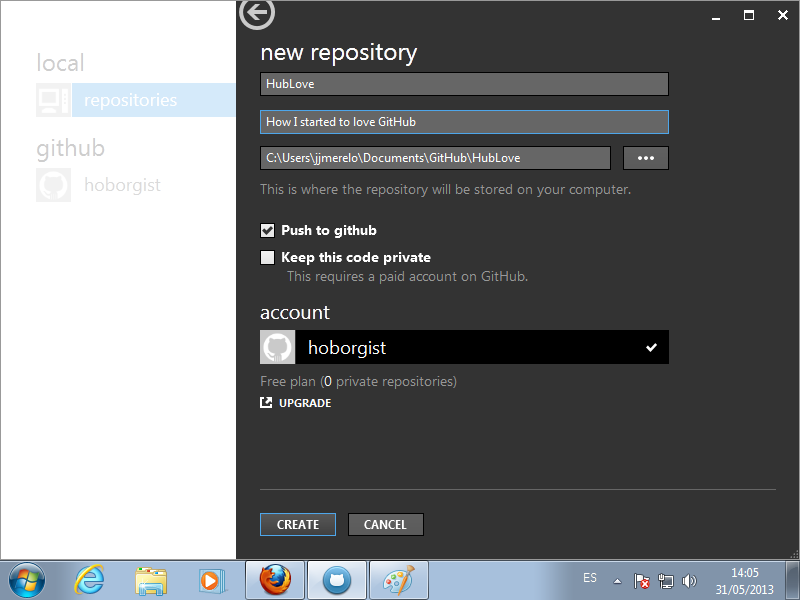Open Windows Explorer folder icon in taskbar
Viewport: 800px width, 600px height.
point(151,581)
